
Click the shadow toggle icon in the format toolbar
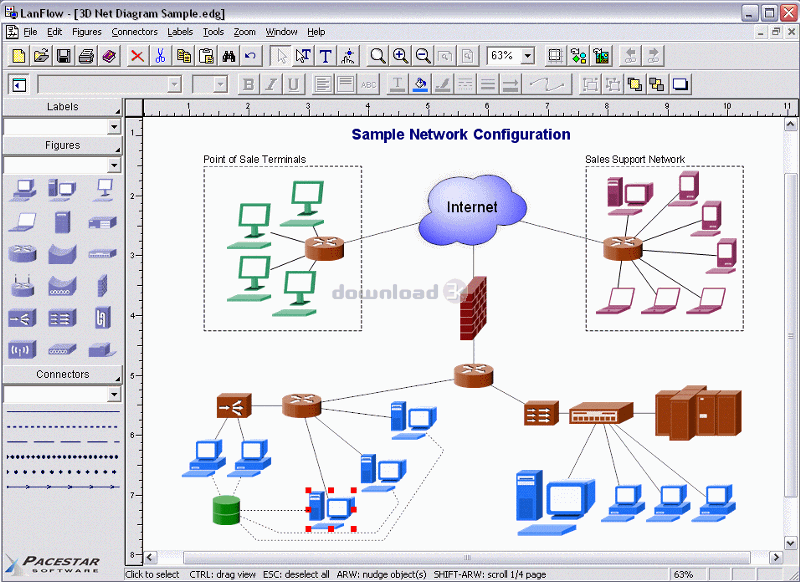click(x=681, y=84)
